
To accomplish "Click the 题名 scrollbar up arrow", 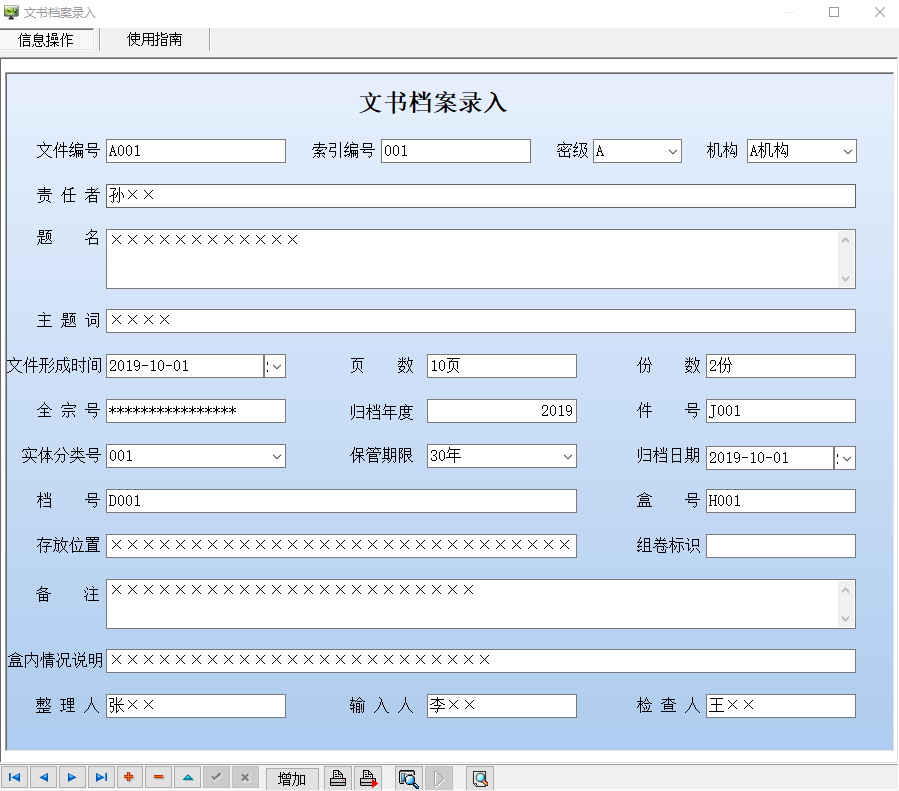I will coord(846,240).
